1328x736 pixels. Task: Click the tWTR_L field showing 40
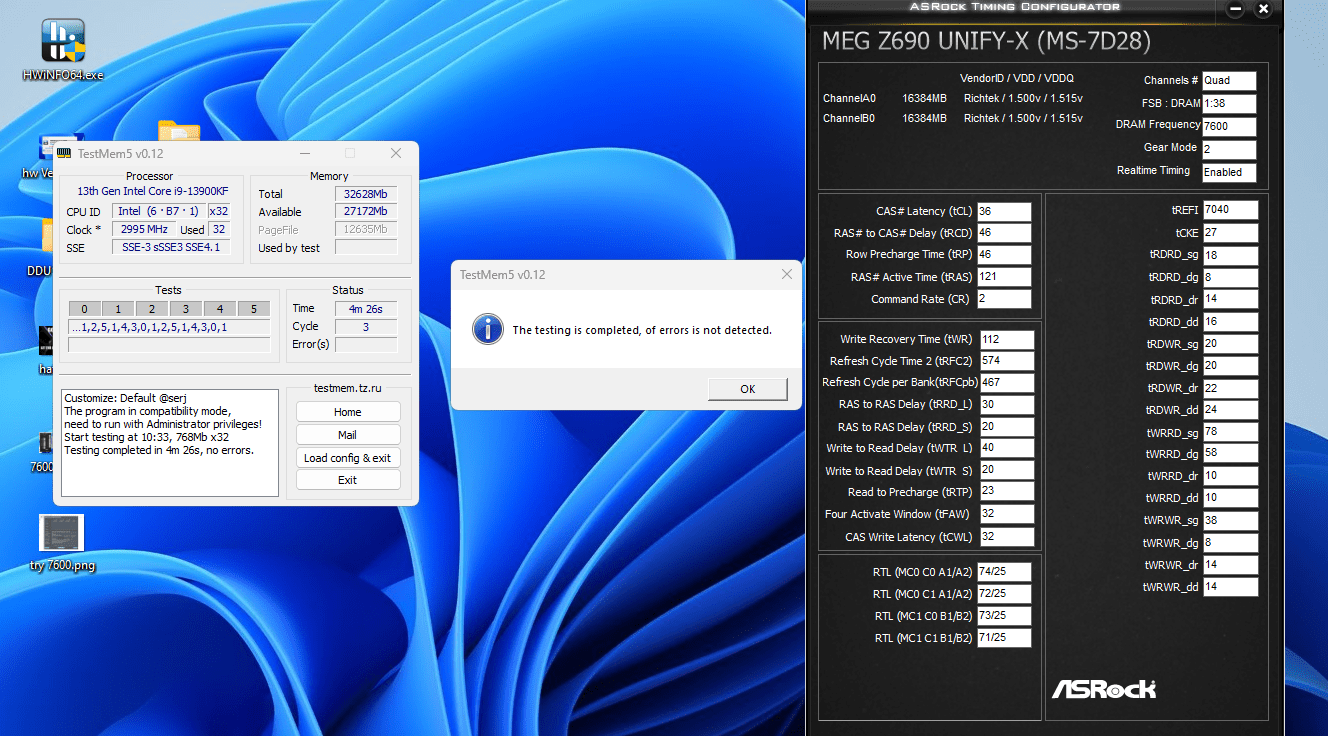1007,449
